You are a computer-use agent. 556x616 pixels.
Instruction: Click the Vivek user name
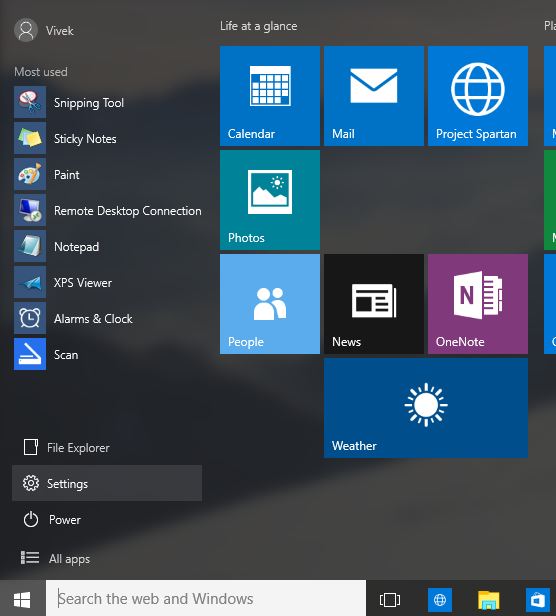[60, 31]
